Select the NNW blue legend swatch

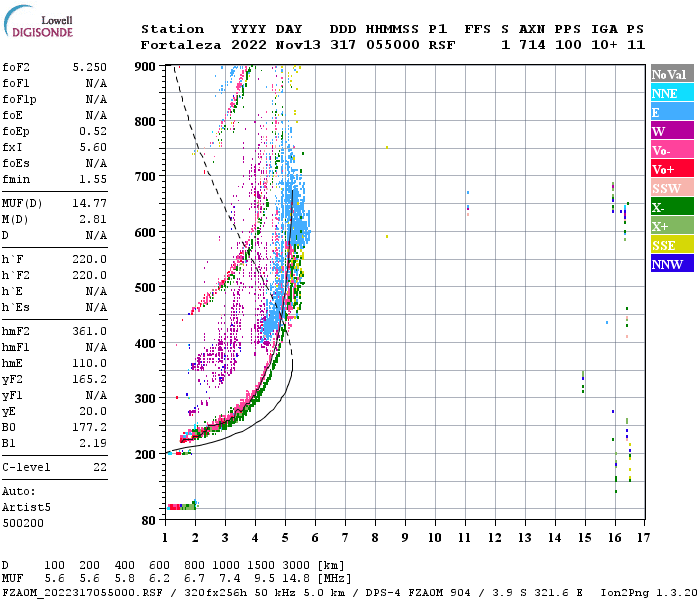(x=672, y=263)
